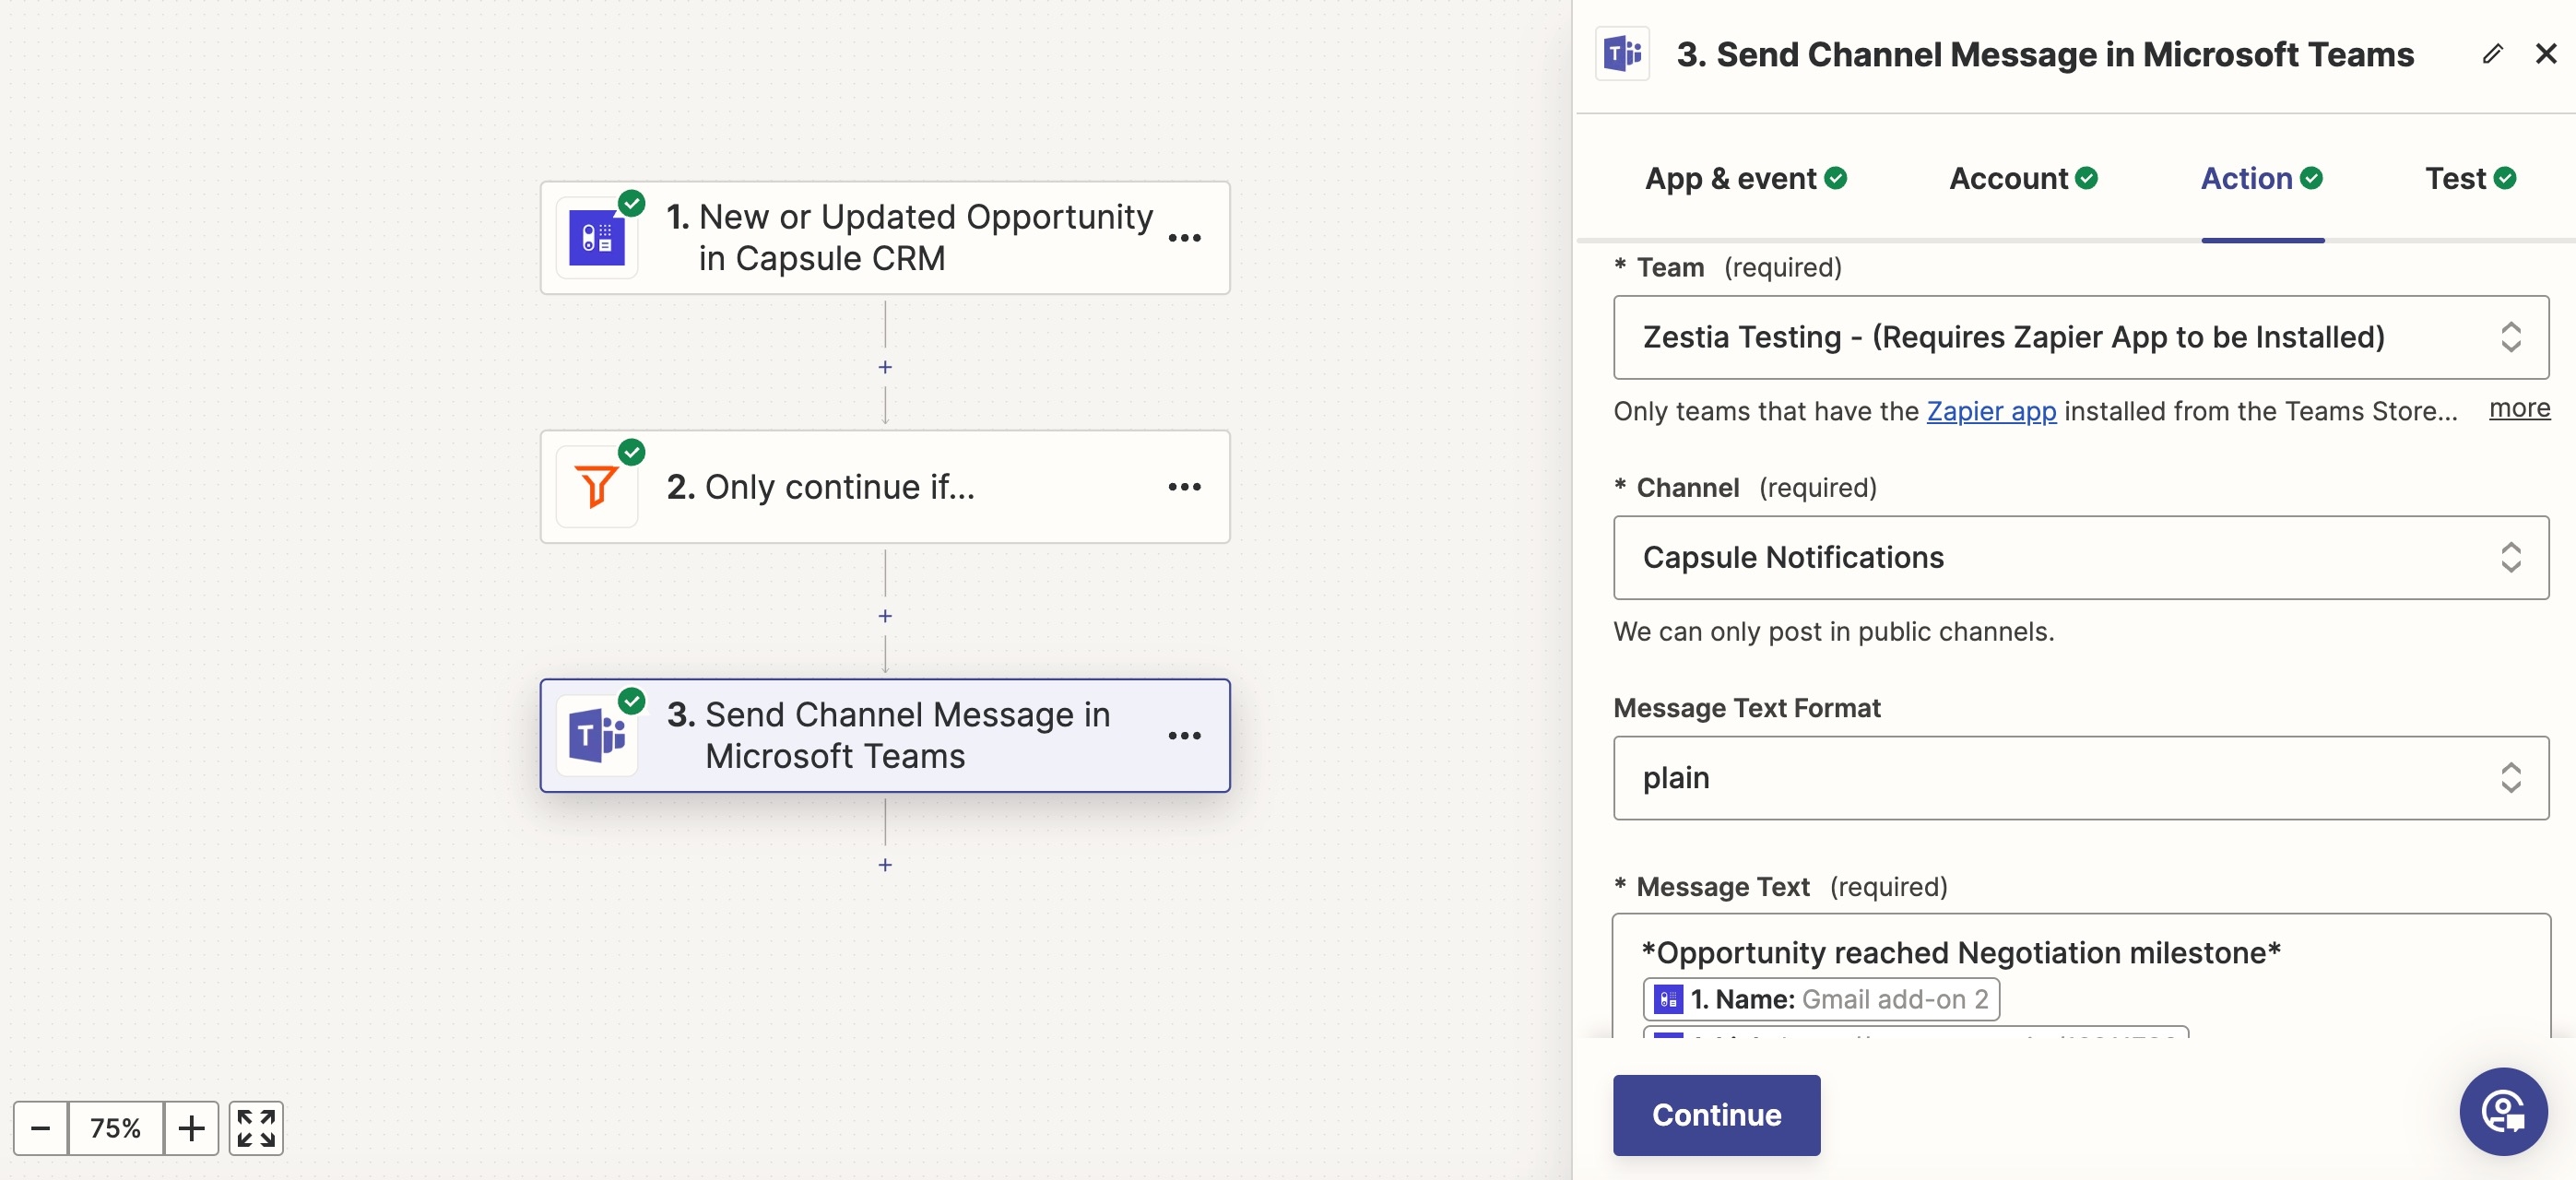This screenshot has width=2576, height=1180.
Task: Click the Capsule CRM trigger icon
Action: point(599,235)
